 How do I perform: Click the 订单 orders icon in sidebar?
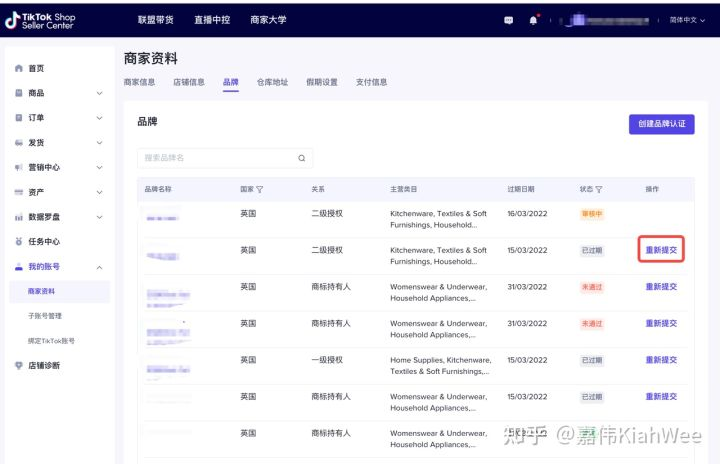point(19,118)
